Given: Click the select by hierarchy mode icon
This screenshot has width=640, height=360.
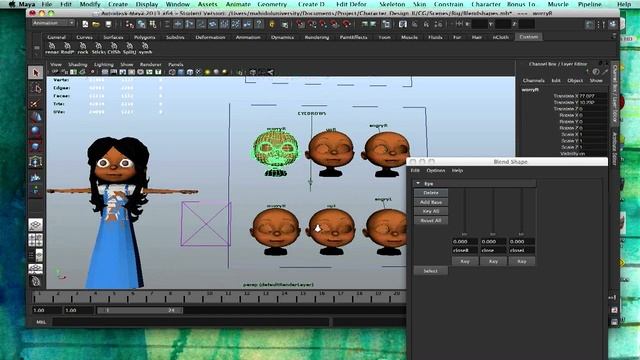Looking at the screenshot, I should pos(130,24).
